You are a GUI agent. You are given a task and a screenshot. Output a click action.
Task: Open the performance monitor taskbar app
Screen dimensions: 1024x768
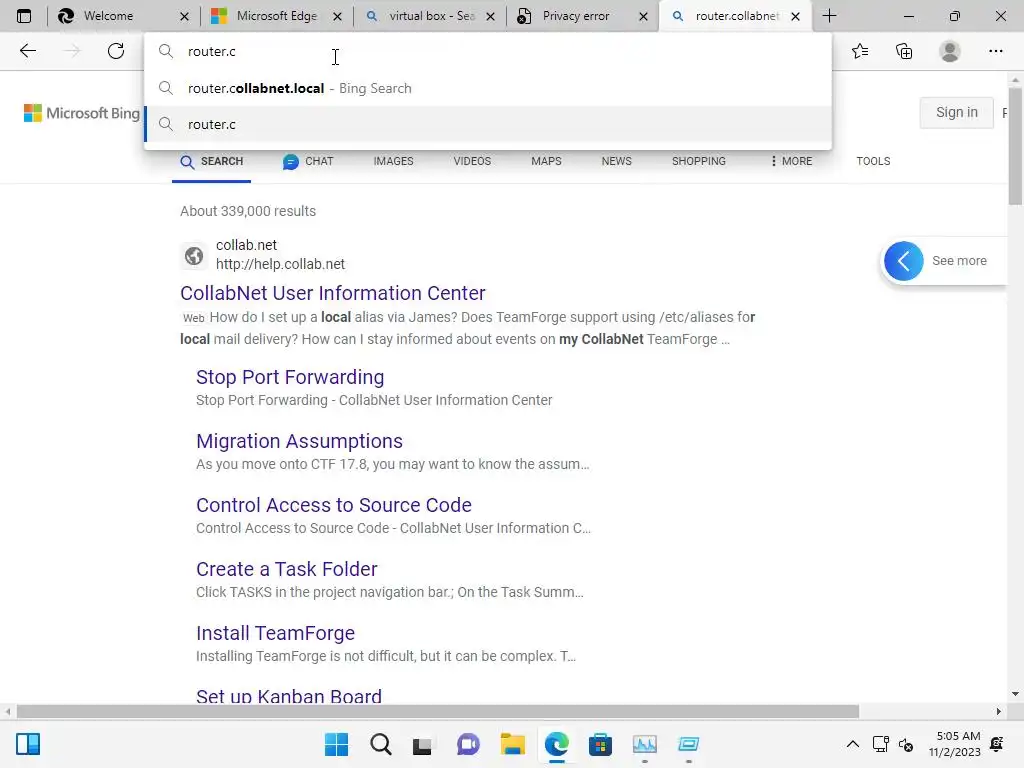645,744
